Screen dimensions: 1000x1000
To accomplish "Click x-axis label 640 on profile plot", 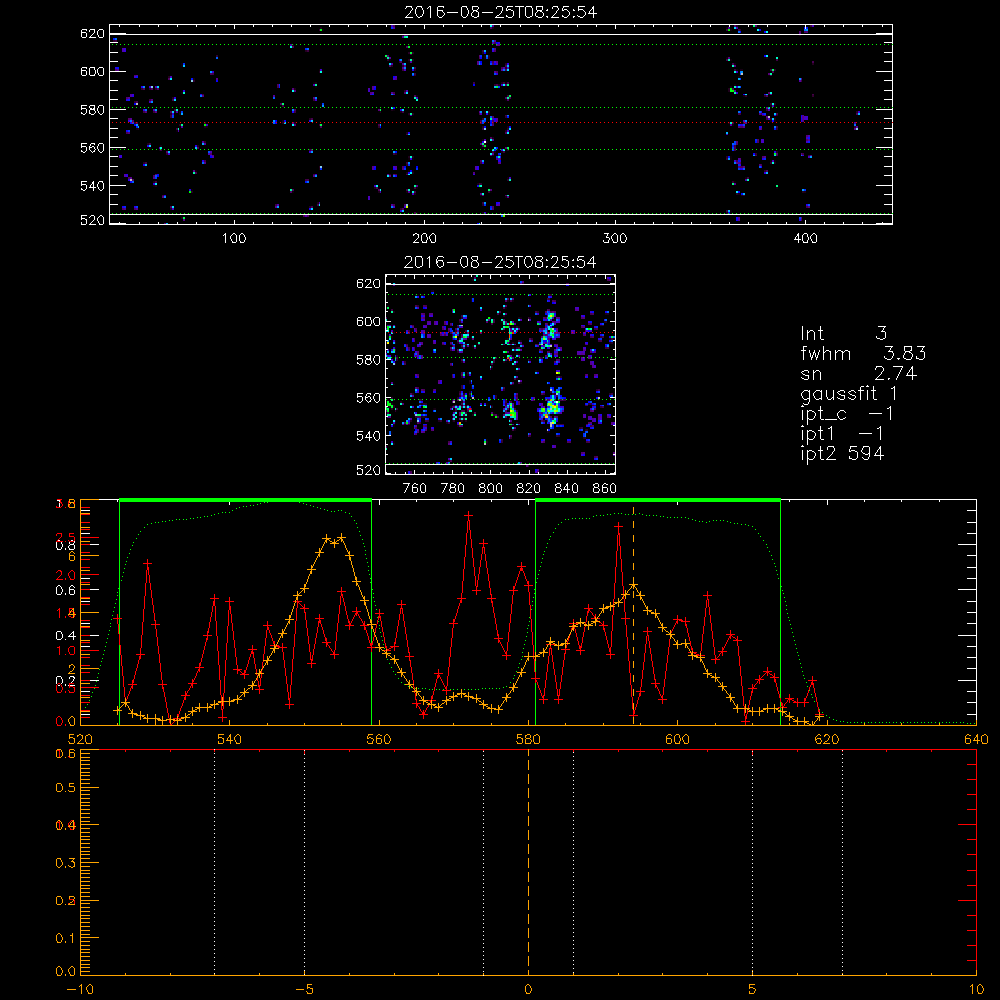I will 976,740.
